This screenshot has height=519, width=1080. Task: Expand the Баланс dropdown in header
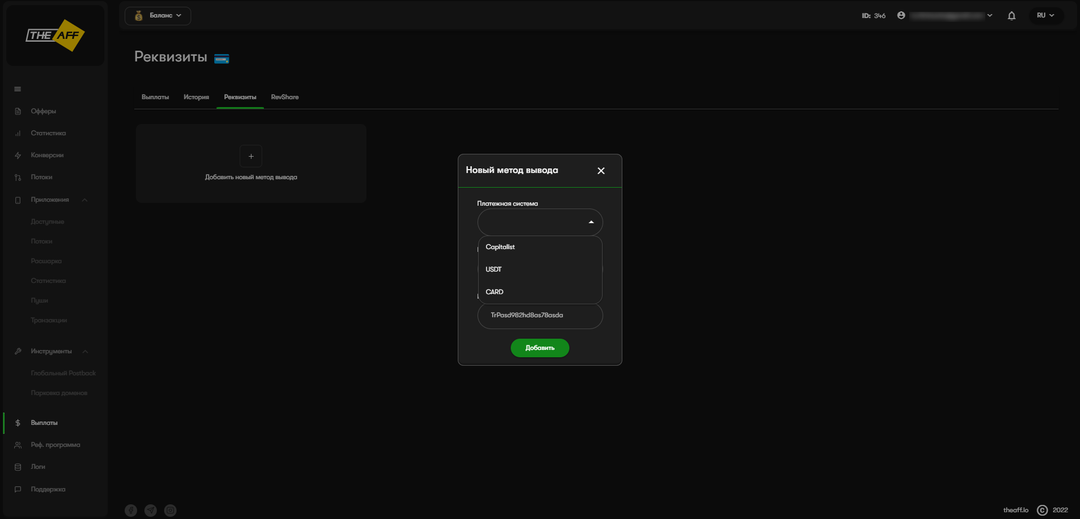[x=157, y=16]
